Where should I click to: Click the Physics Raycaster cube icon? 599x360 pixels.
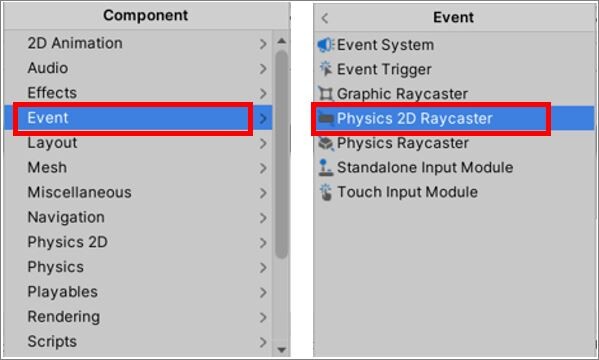click(x=326, y=143)
